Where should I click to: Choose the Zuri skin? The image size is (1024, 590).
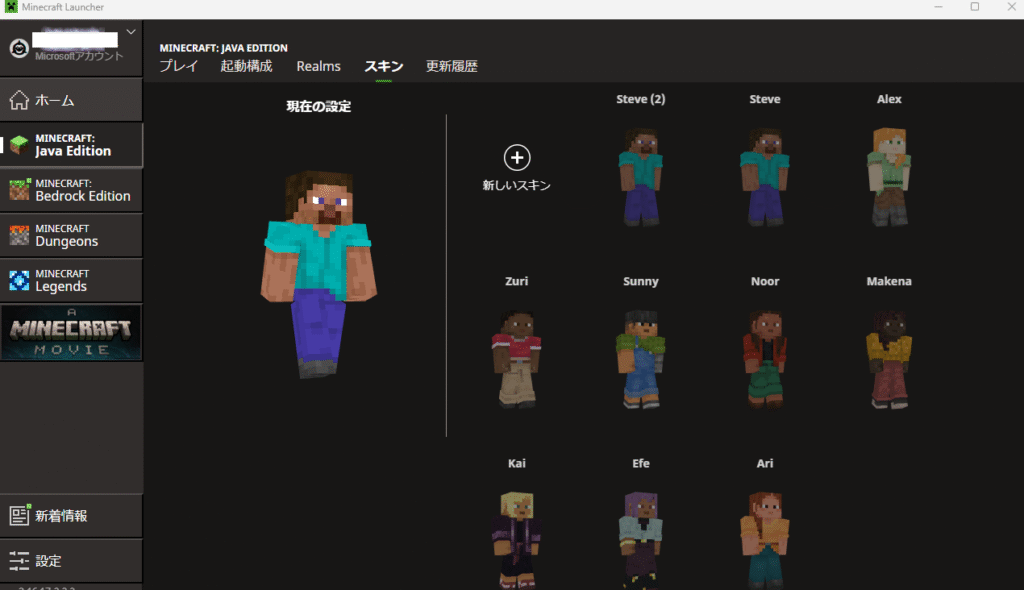(x=517, y=359)
